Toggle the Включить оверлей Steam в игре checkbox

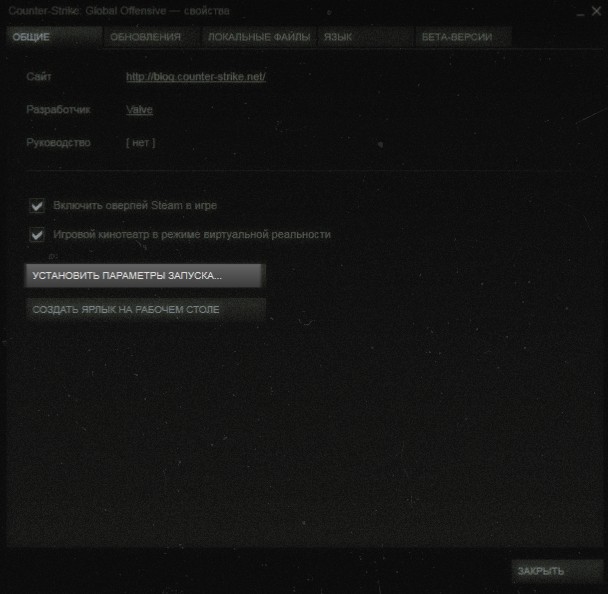tap(37, 205)
